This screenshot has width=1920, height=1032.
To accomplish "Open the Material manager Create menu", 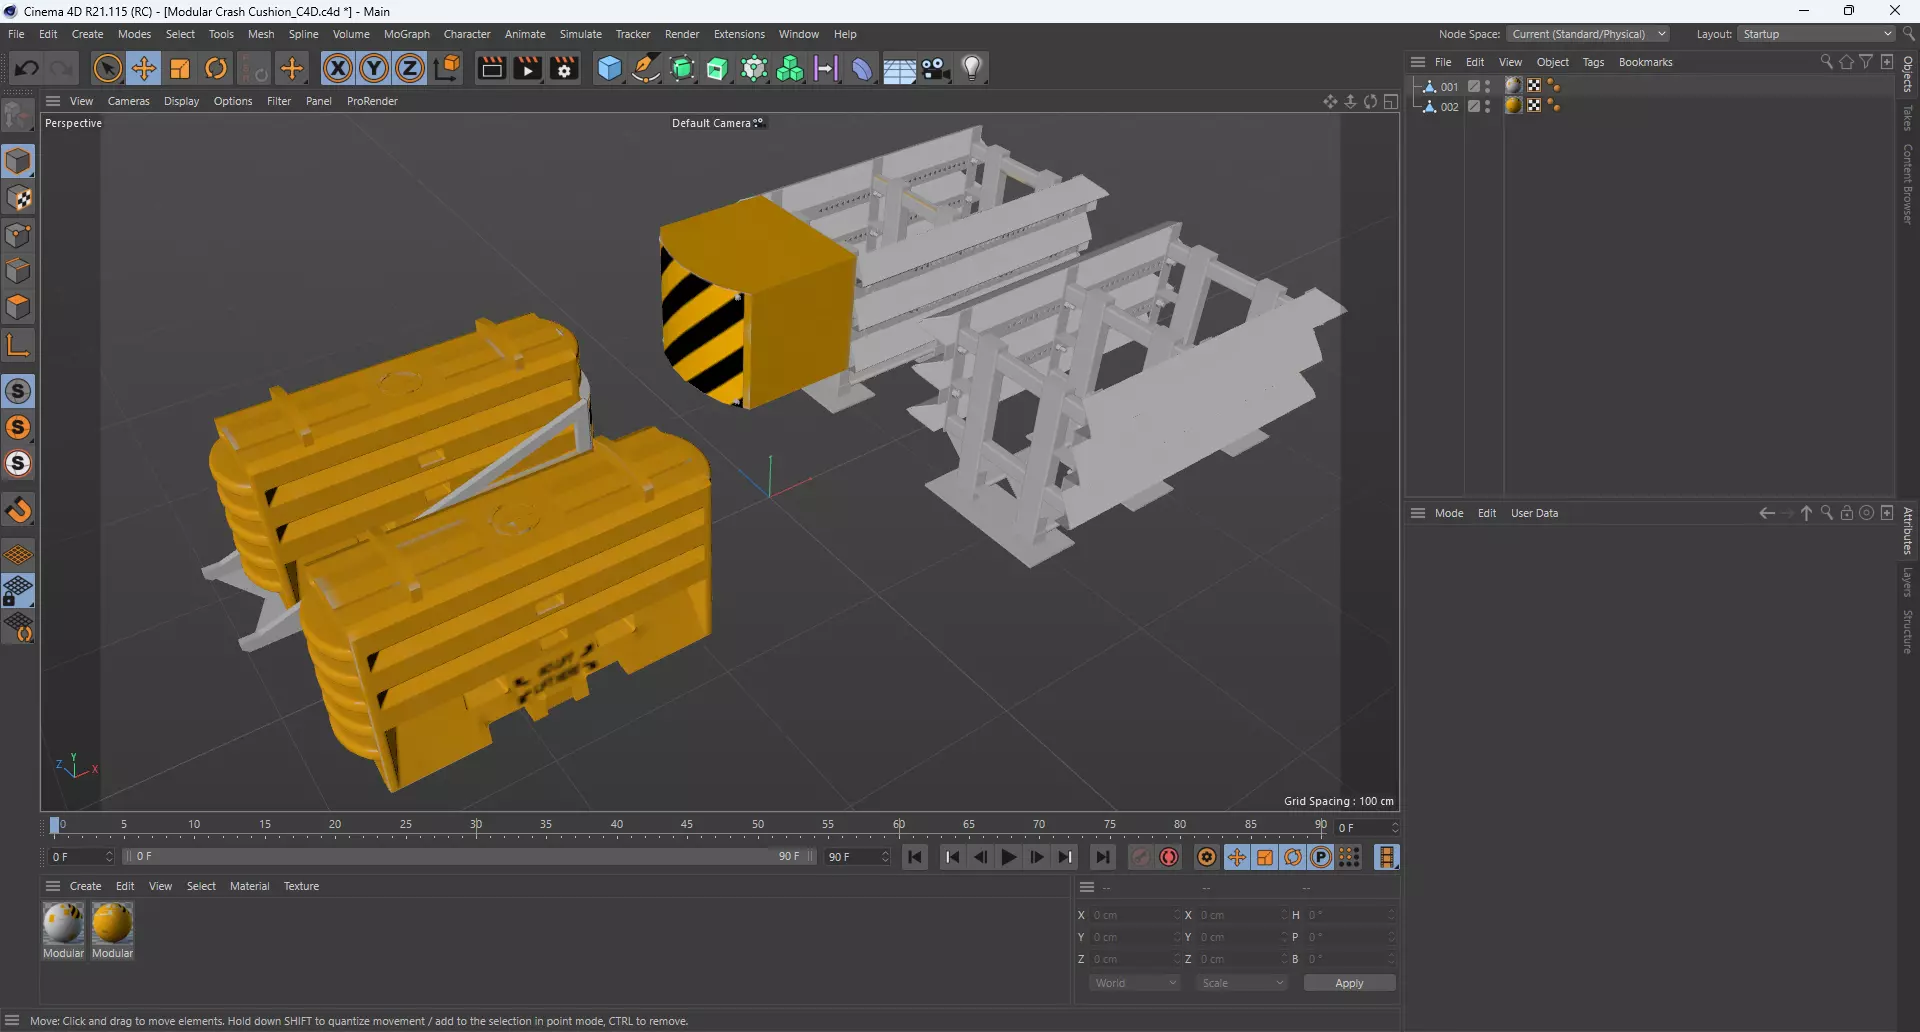I will click(x=85, y=886).
